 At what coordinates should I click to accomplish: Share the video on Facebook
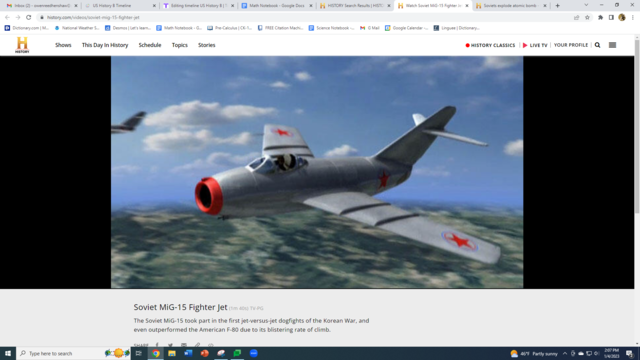tap(157, 345)
